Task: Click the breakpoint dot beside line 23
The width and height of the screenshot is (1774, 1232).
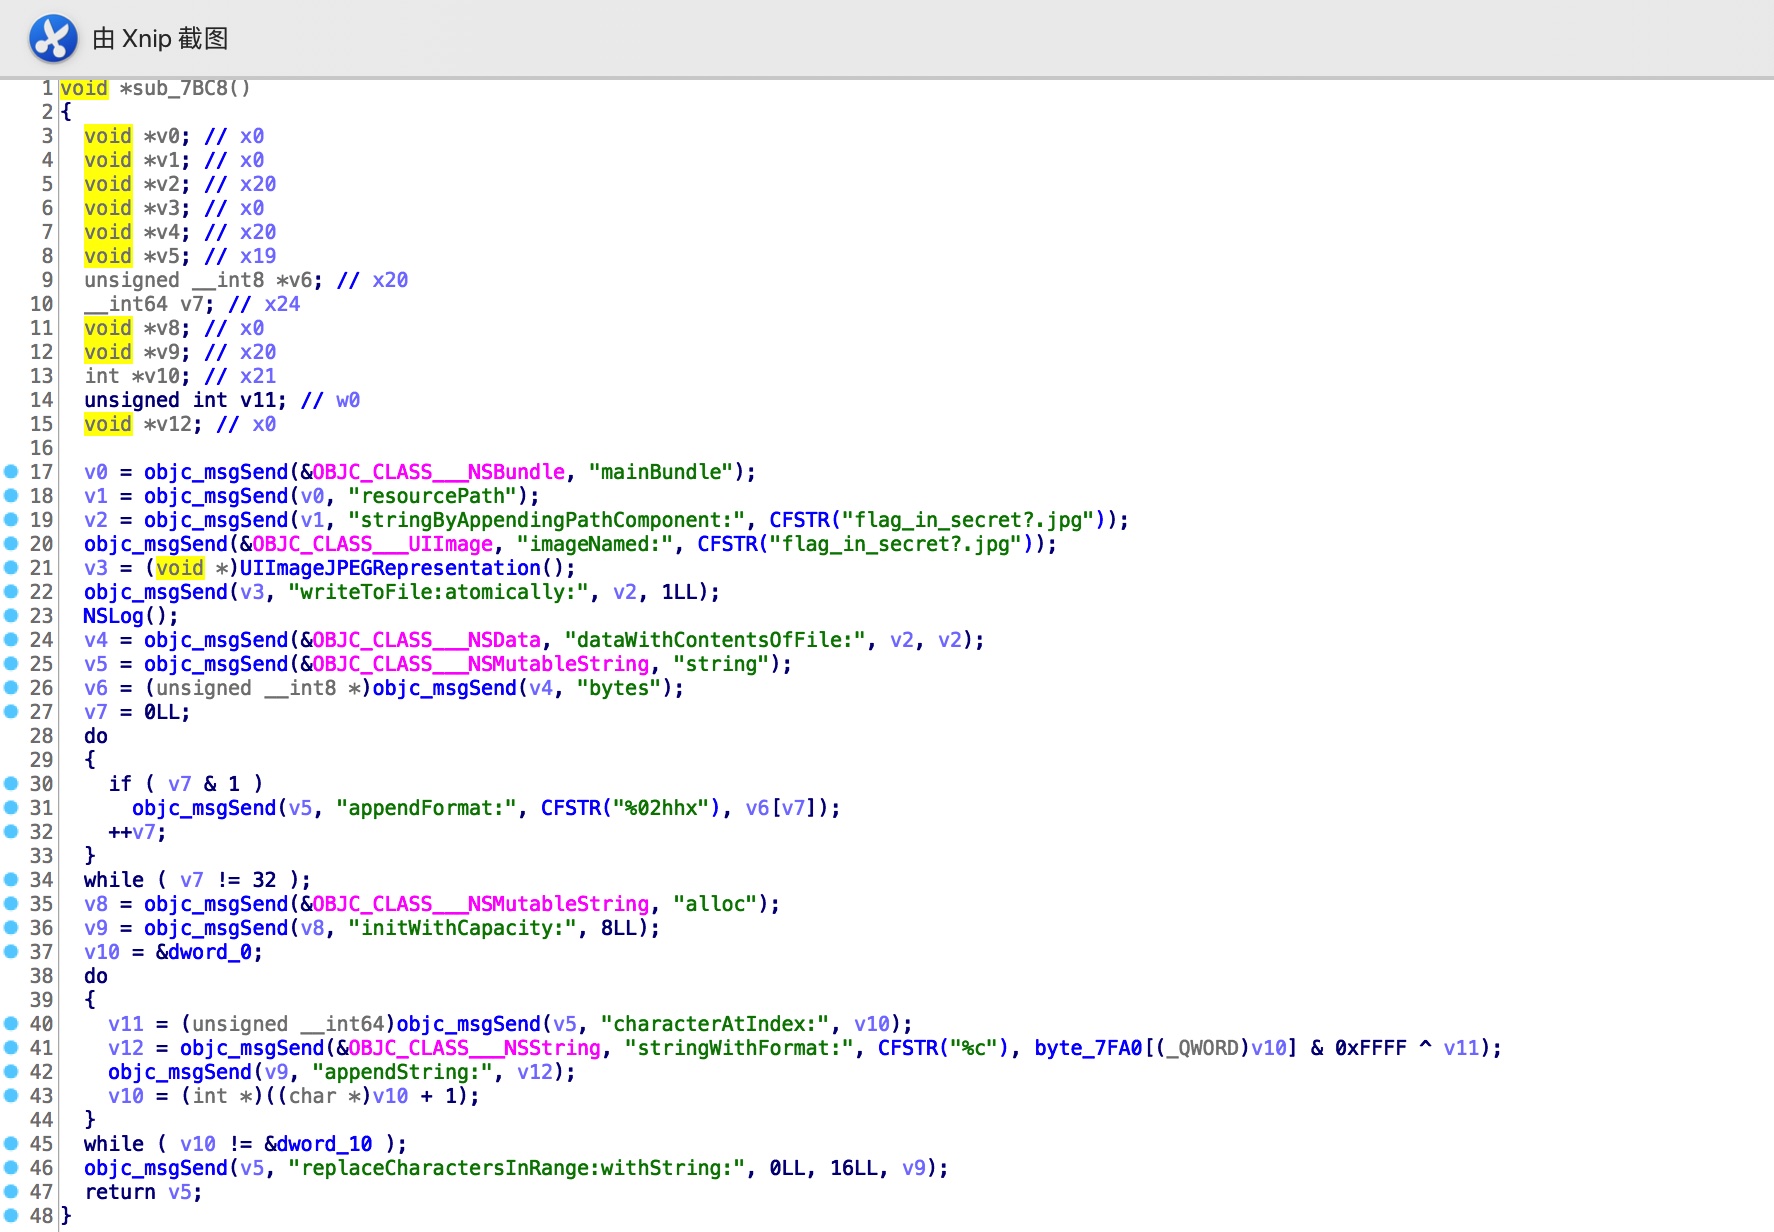Action: [11, 616]
